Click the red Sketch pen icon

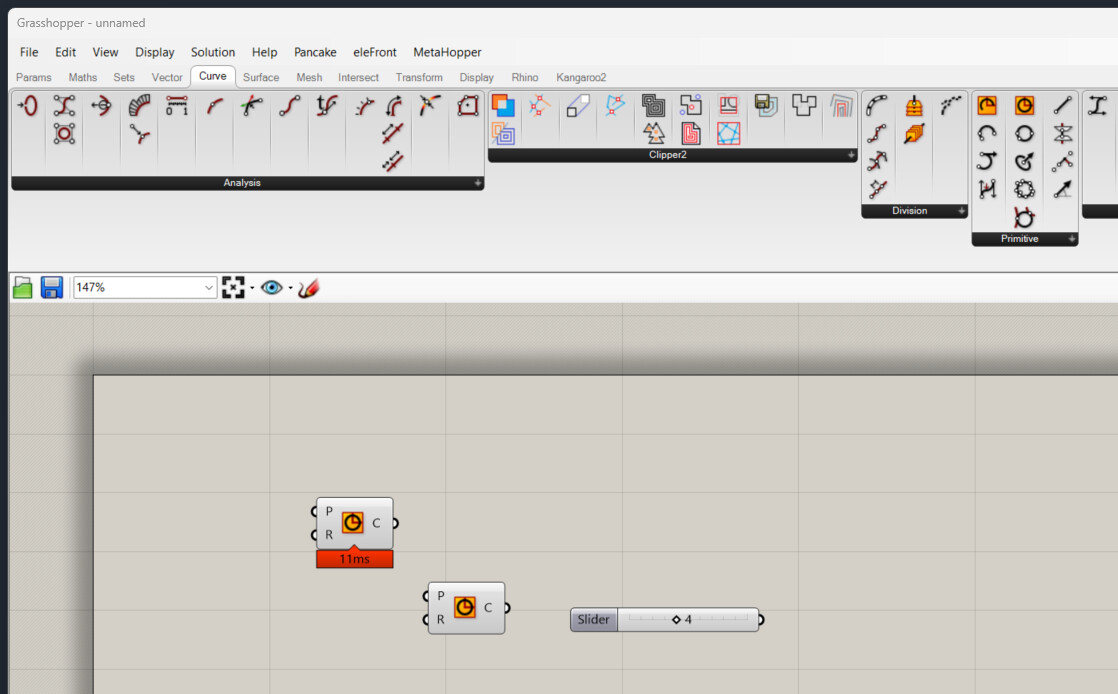point(308,287)
